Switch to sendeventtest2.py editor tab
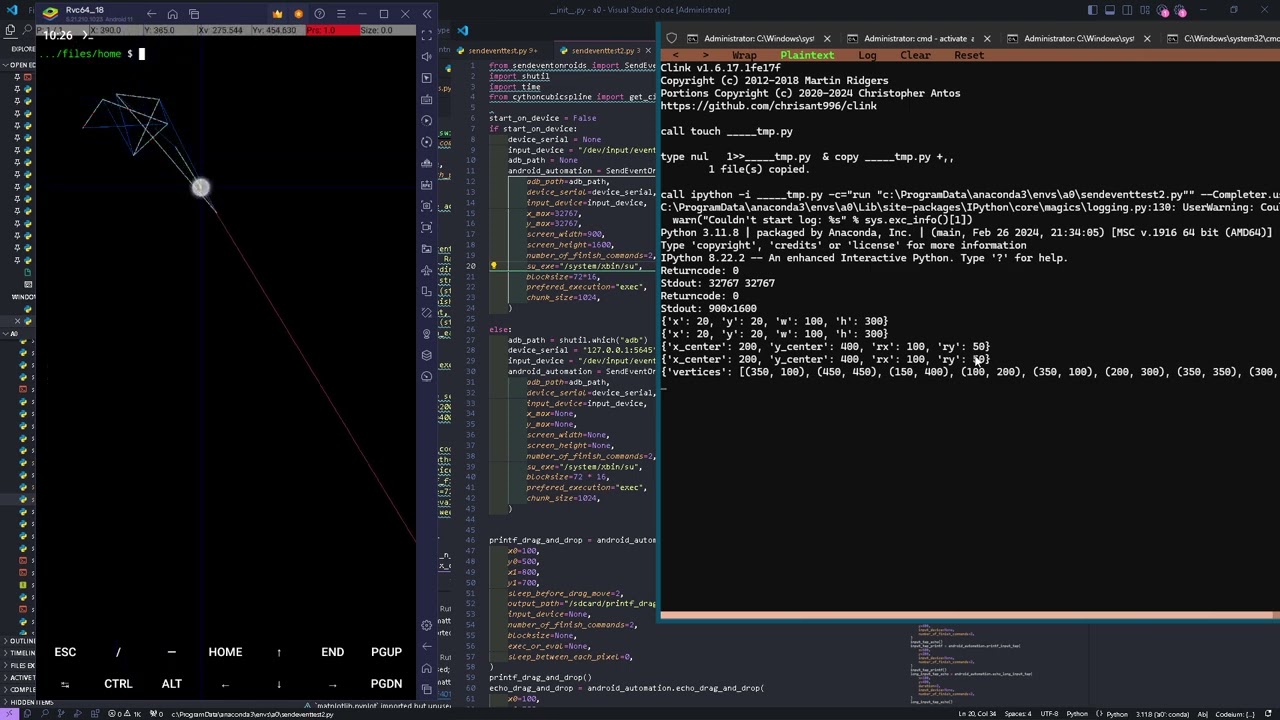Viewport: 1280px width, 720px height. pyautogui.click(x=604, y=50)
